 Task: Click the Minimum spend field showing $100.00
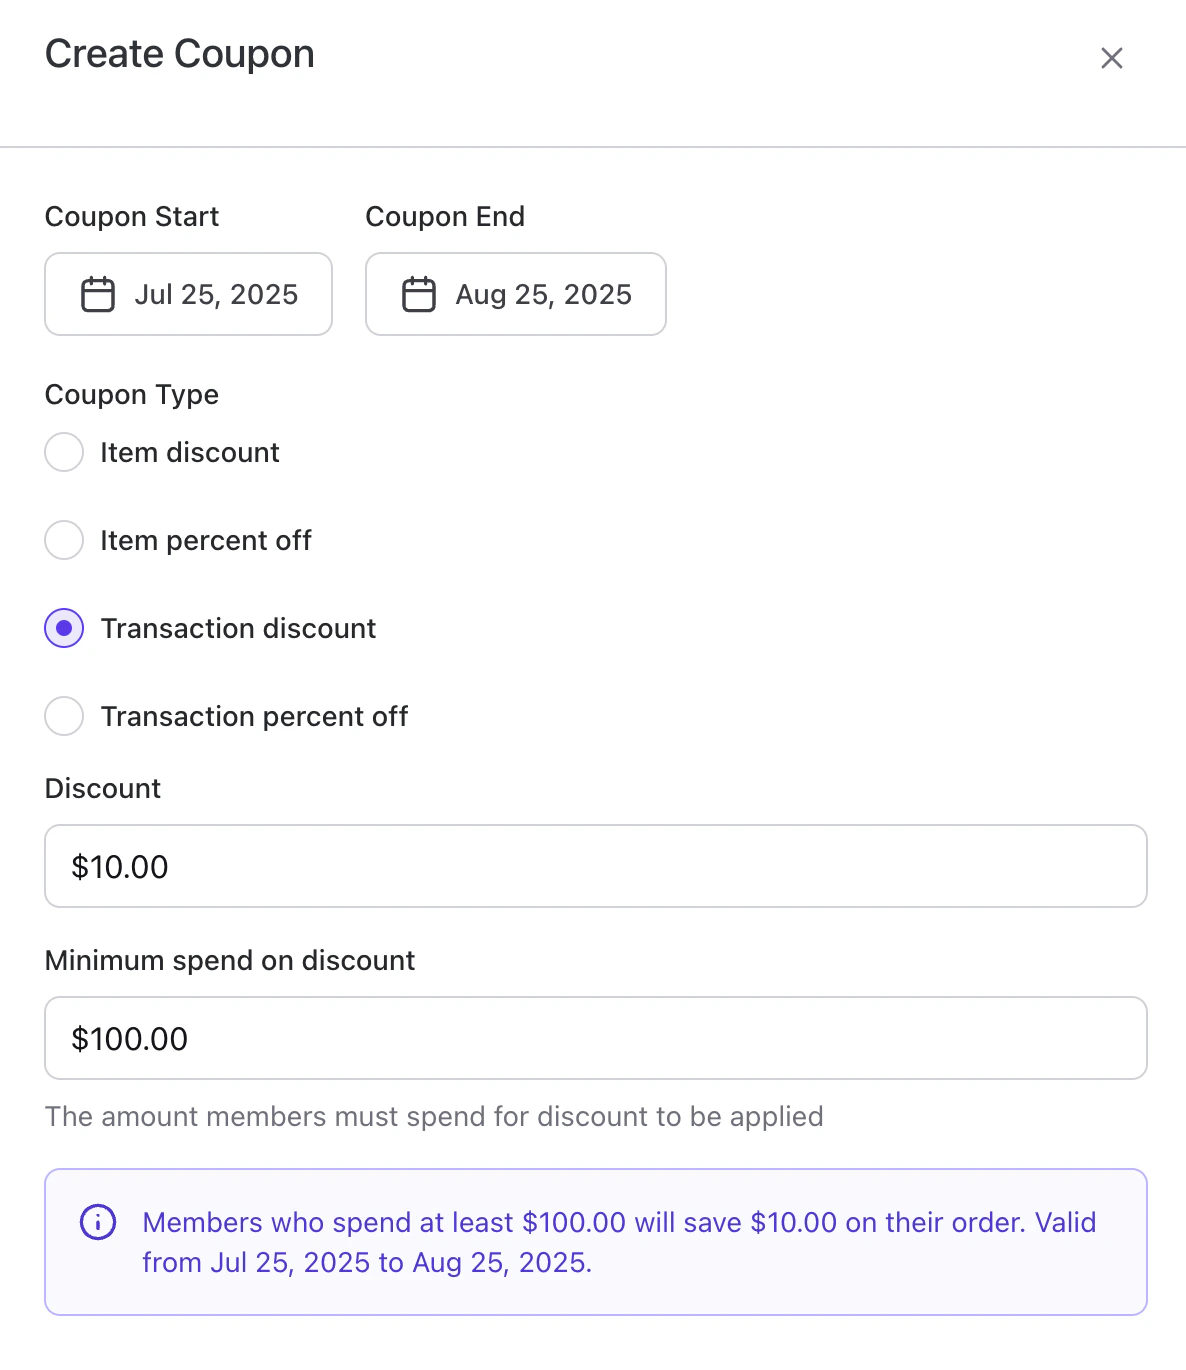pos(595,1038)
